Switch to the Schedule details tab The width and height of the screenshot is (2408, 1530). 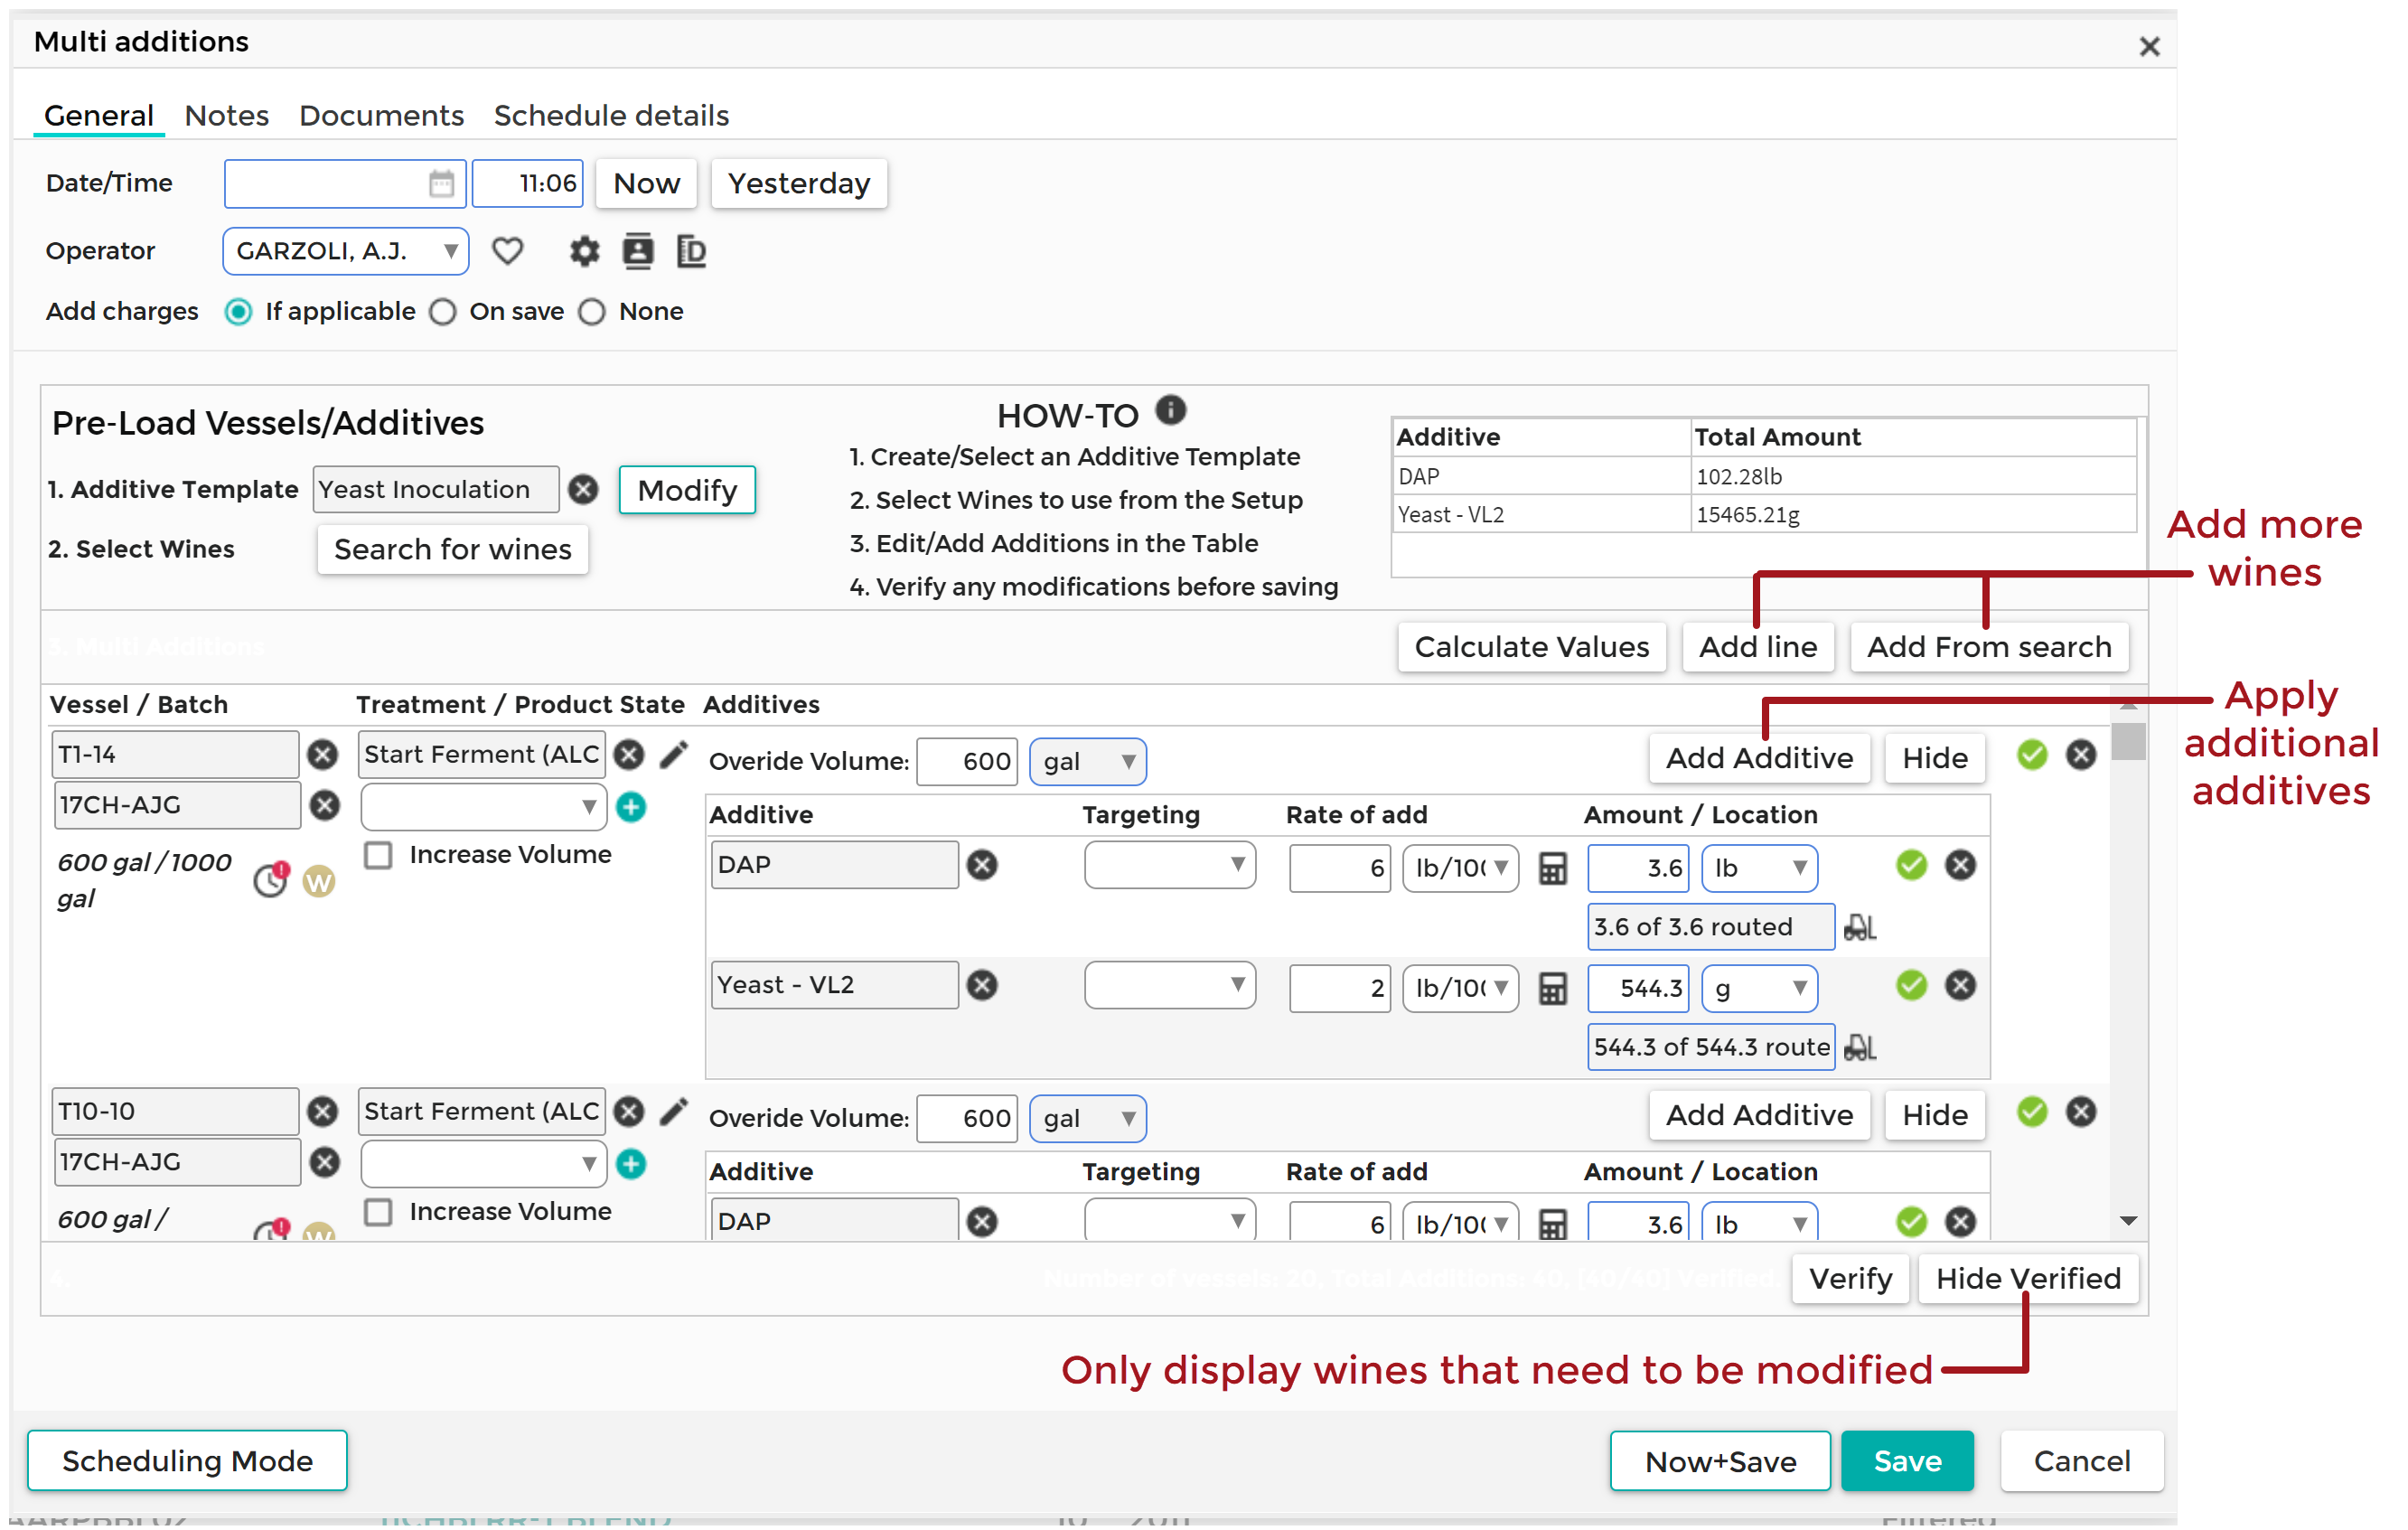click(612, 116)
